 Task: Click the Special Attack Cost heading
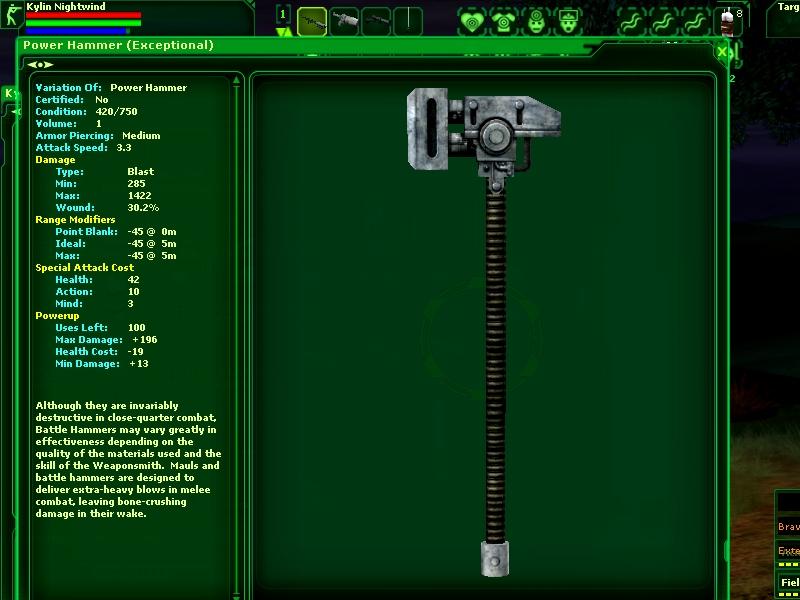click(x=85, y=267)
